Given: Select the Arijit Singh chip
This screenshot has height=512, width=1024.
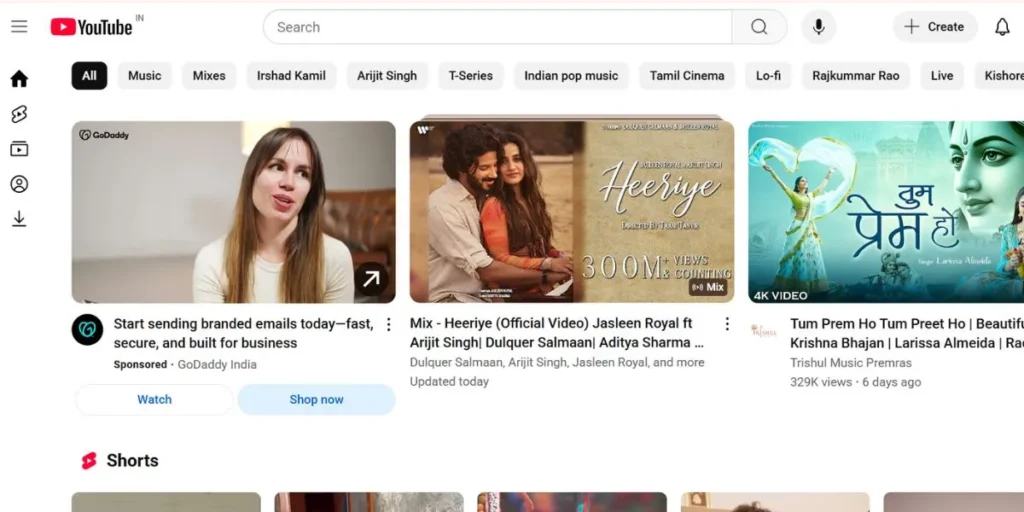Looking at the screenshot, I should 387,76.
